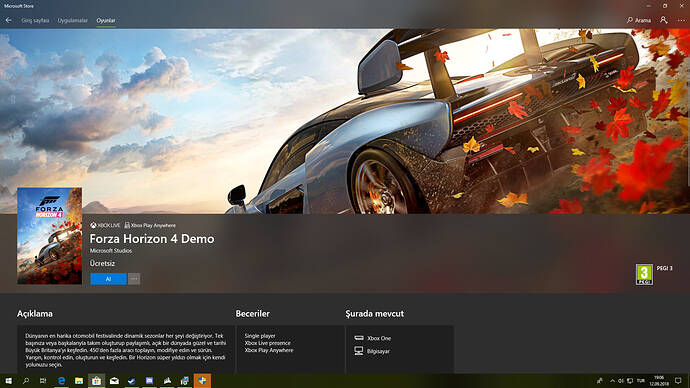Viewport: 690px width, 388px height.
Task: Open the network icon in the tray
Action: (x=630, y=381)
